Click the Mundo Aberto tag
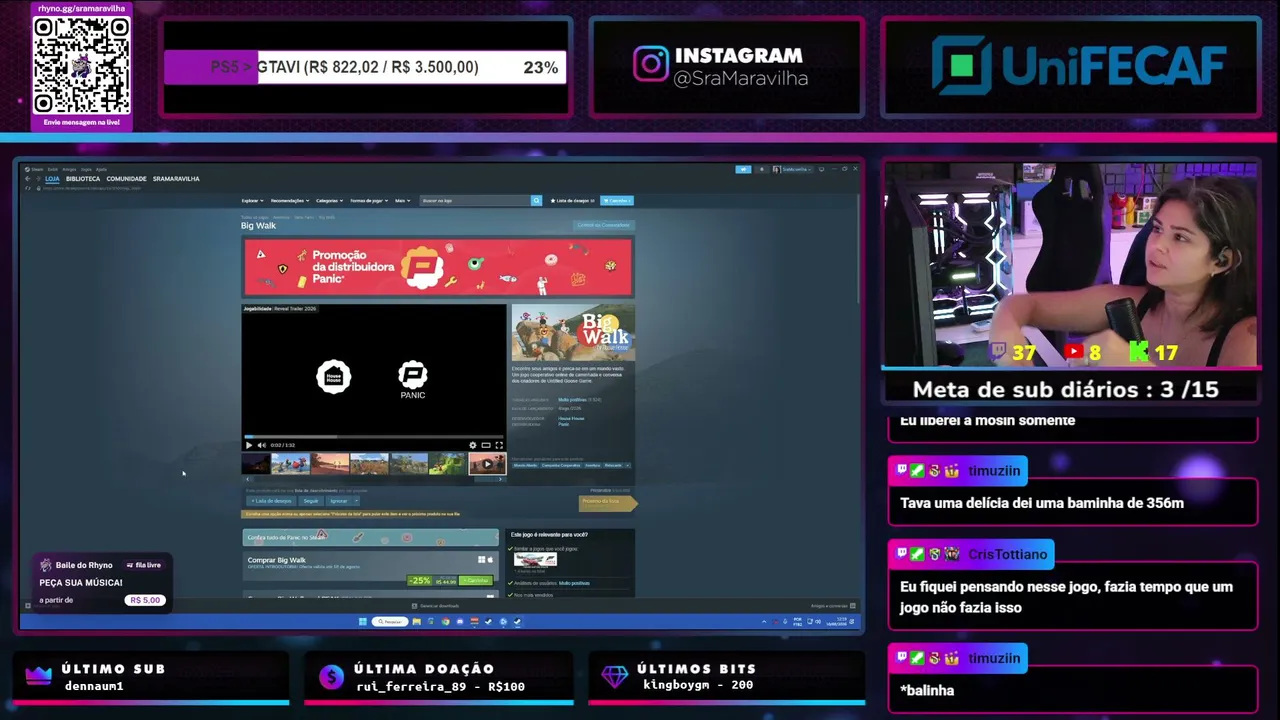 click(x=525, y=465)
